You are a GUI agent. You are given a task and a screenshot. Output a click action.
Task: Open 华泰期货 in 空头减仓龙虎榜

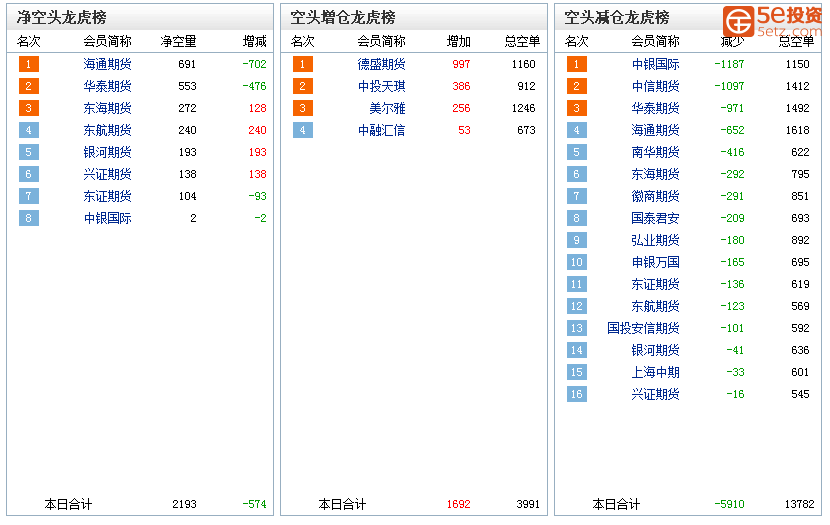(x=655, y=108)
